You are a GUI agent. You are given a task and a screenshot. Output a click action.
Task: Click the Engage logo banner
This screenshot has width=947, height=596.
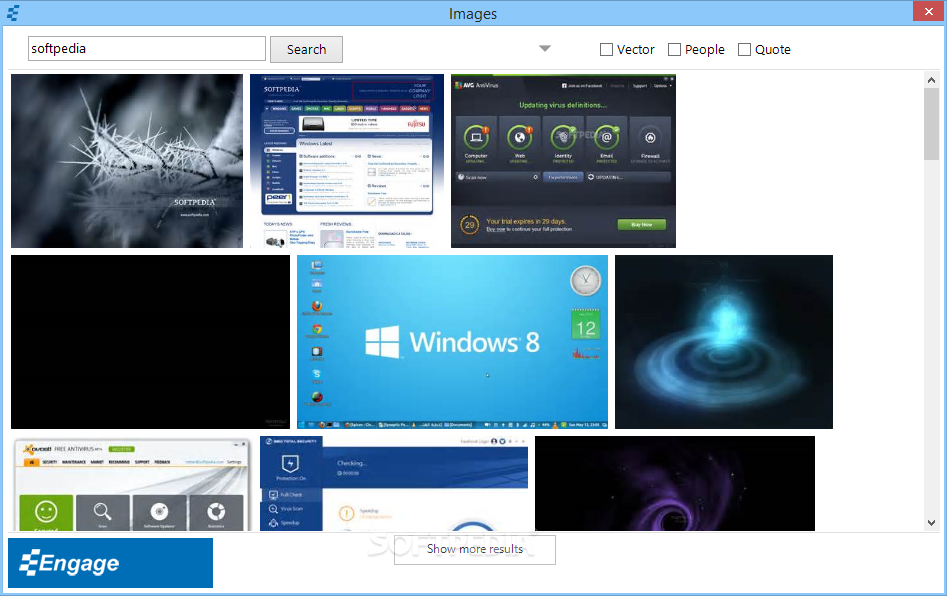pos(111,563)
